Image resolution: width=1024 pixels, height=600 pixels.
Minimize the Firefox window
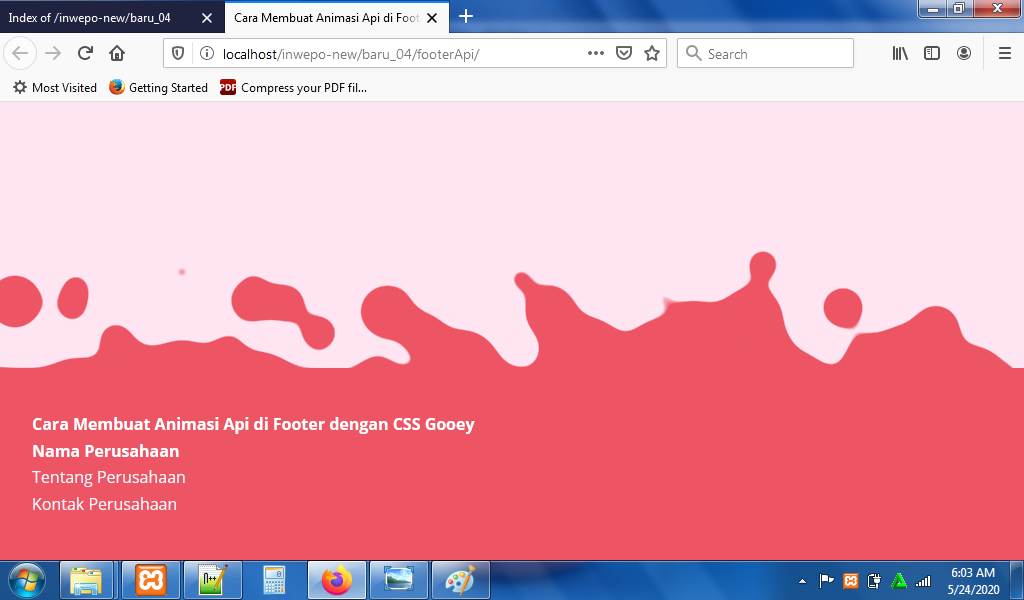pos(933,9)
